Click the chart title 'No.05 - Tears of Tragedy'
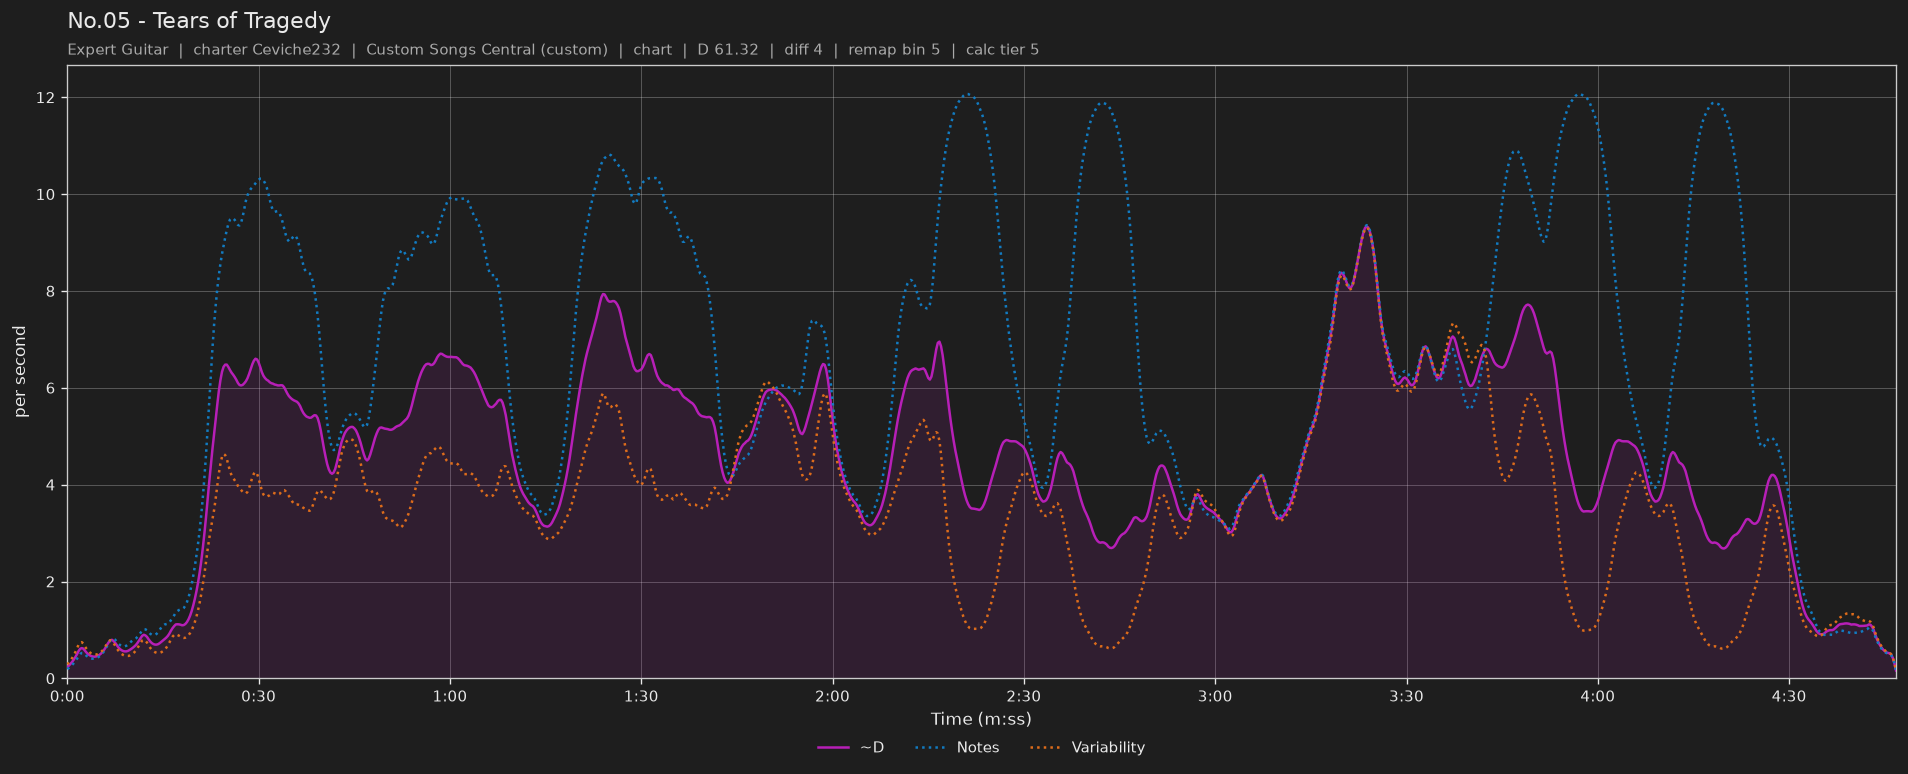1908x774 pixels. click(x=199, y=21)
